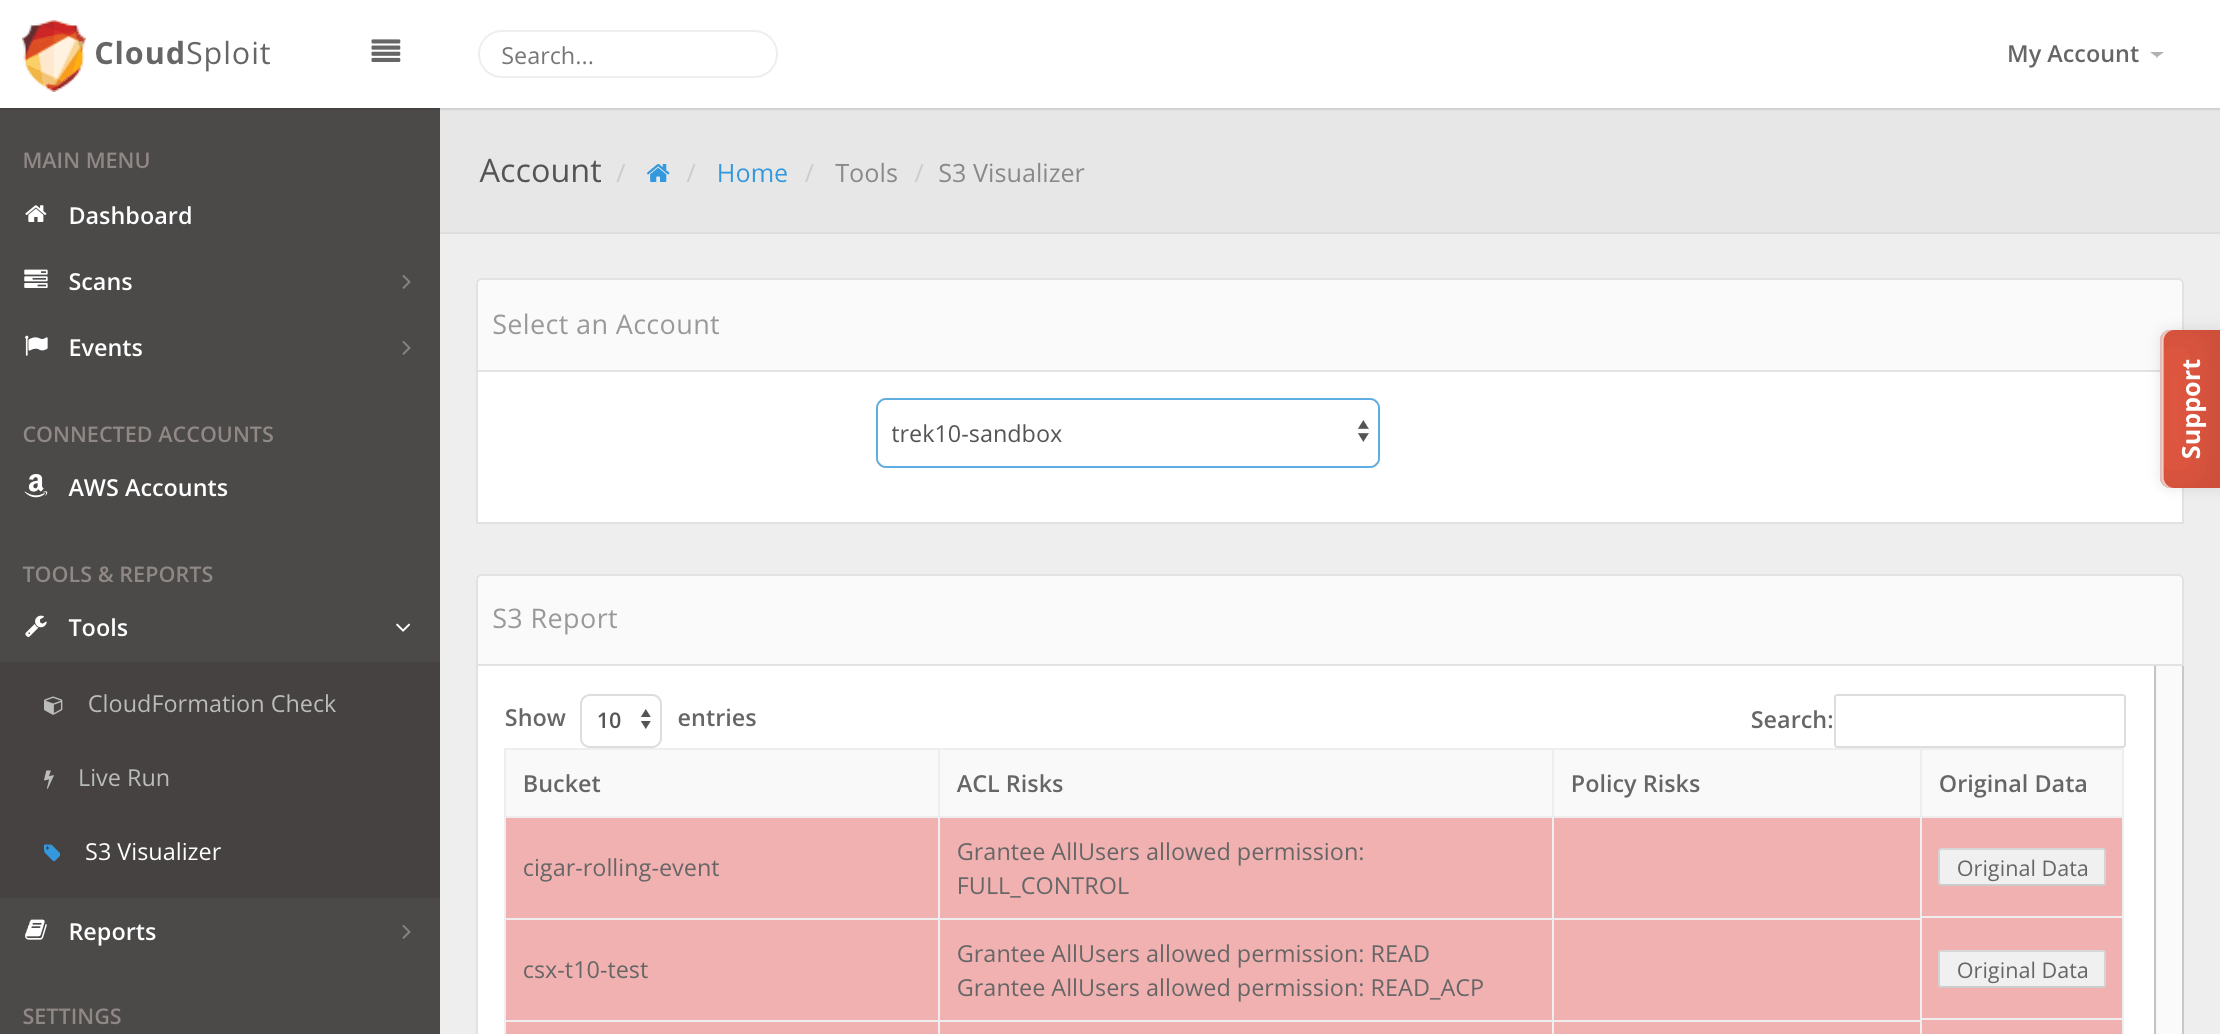The image size is (2220, 1034).
Task: Toggle the hamburger sidebar menu icon
Action: pos(386,51)
